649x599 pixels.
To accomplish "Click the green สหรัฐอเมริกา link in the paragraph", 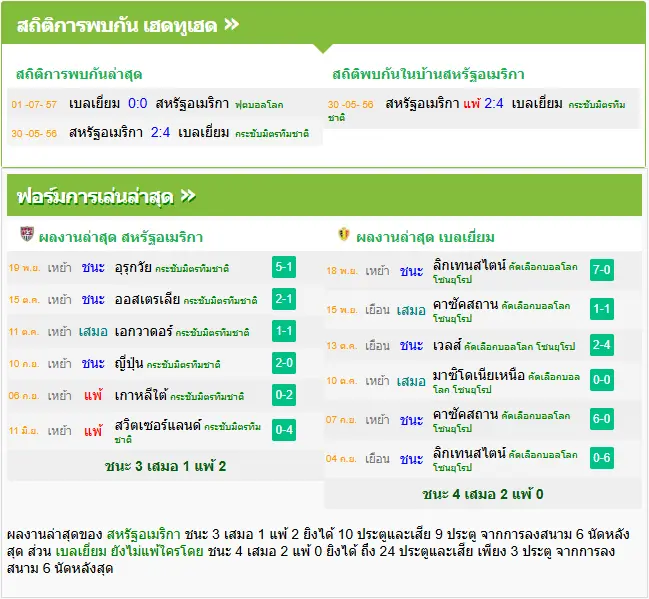I will (143, 534).
